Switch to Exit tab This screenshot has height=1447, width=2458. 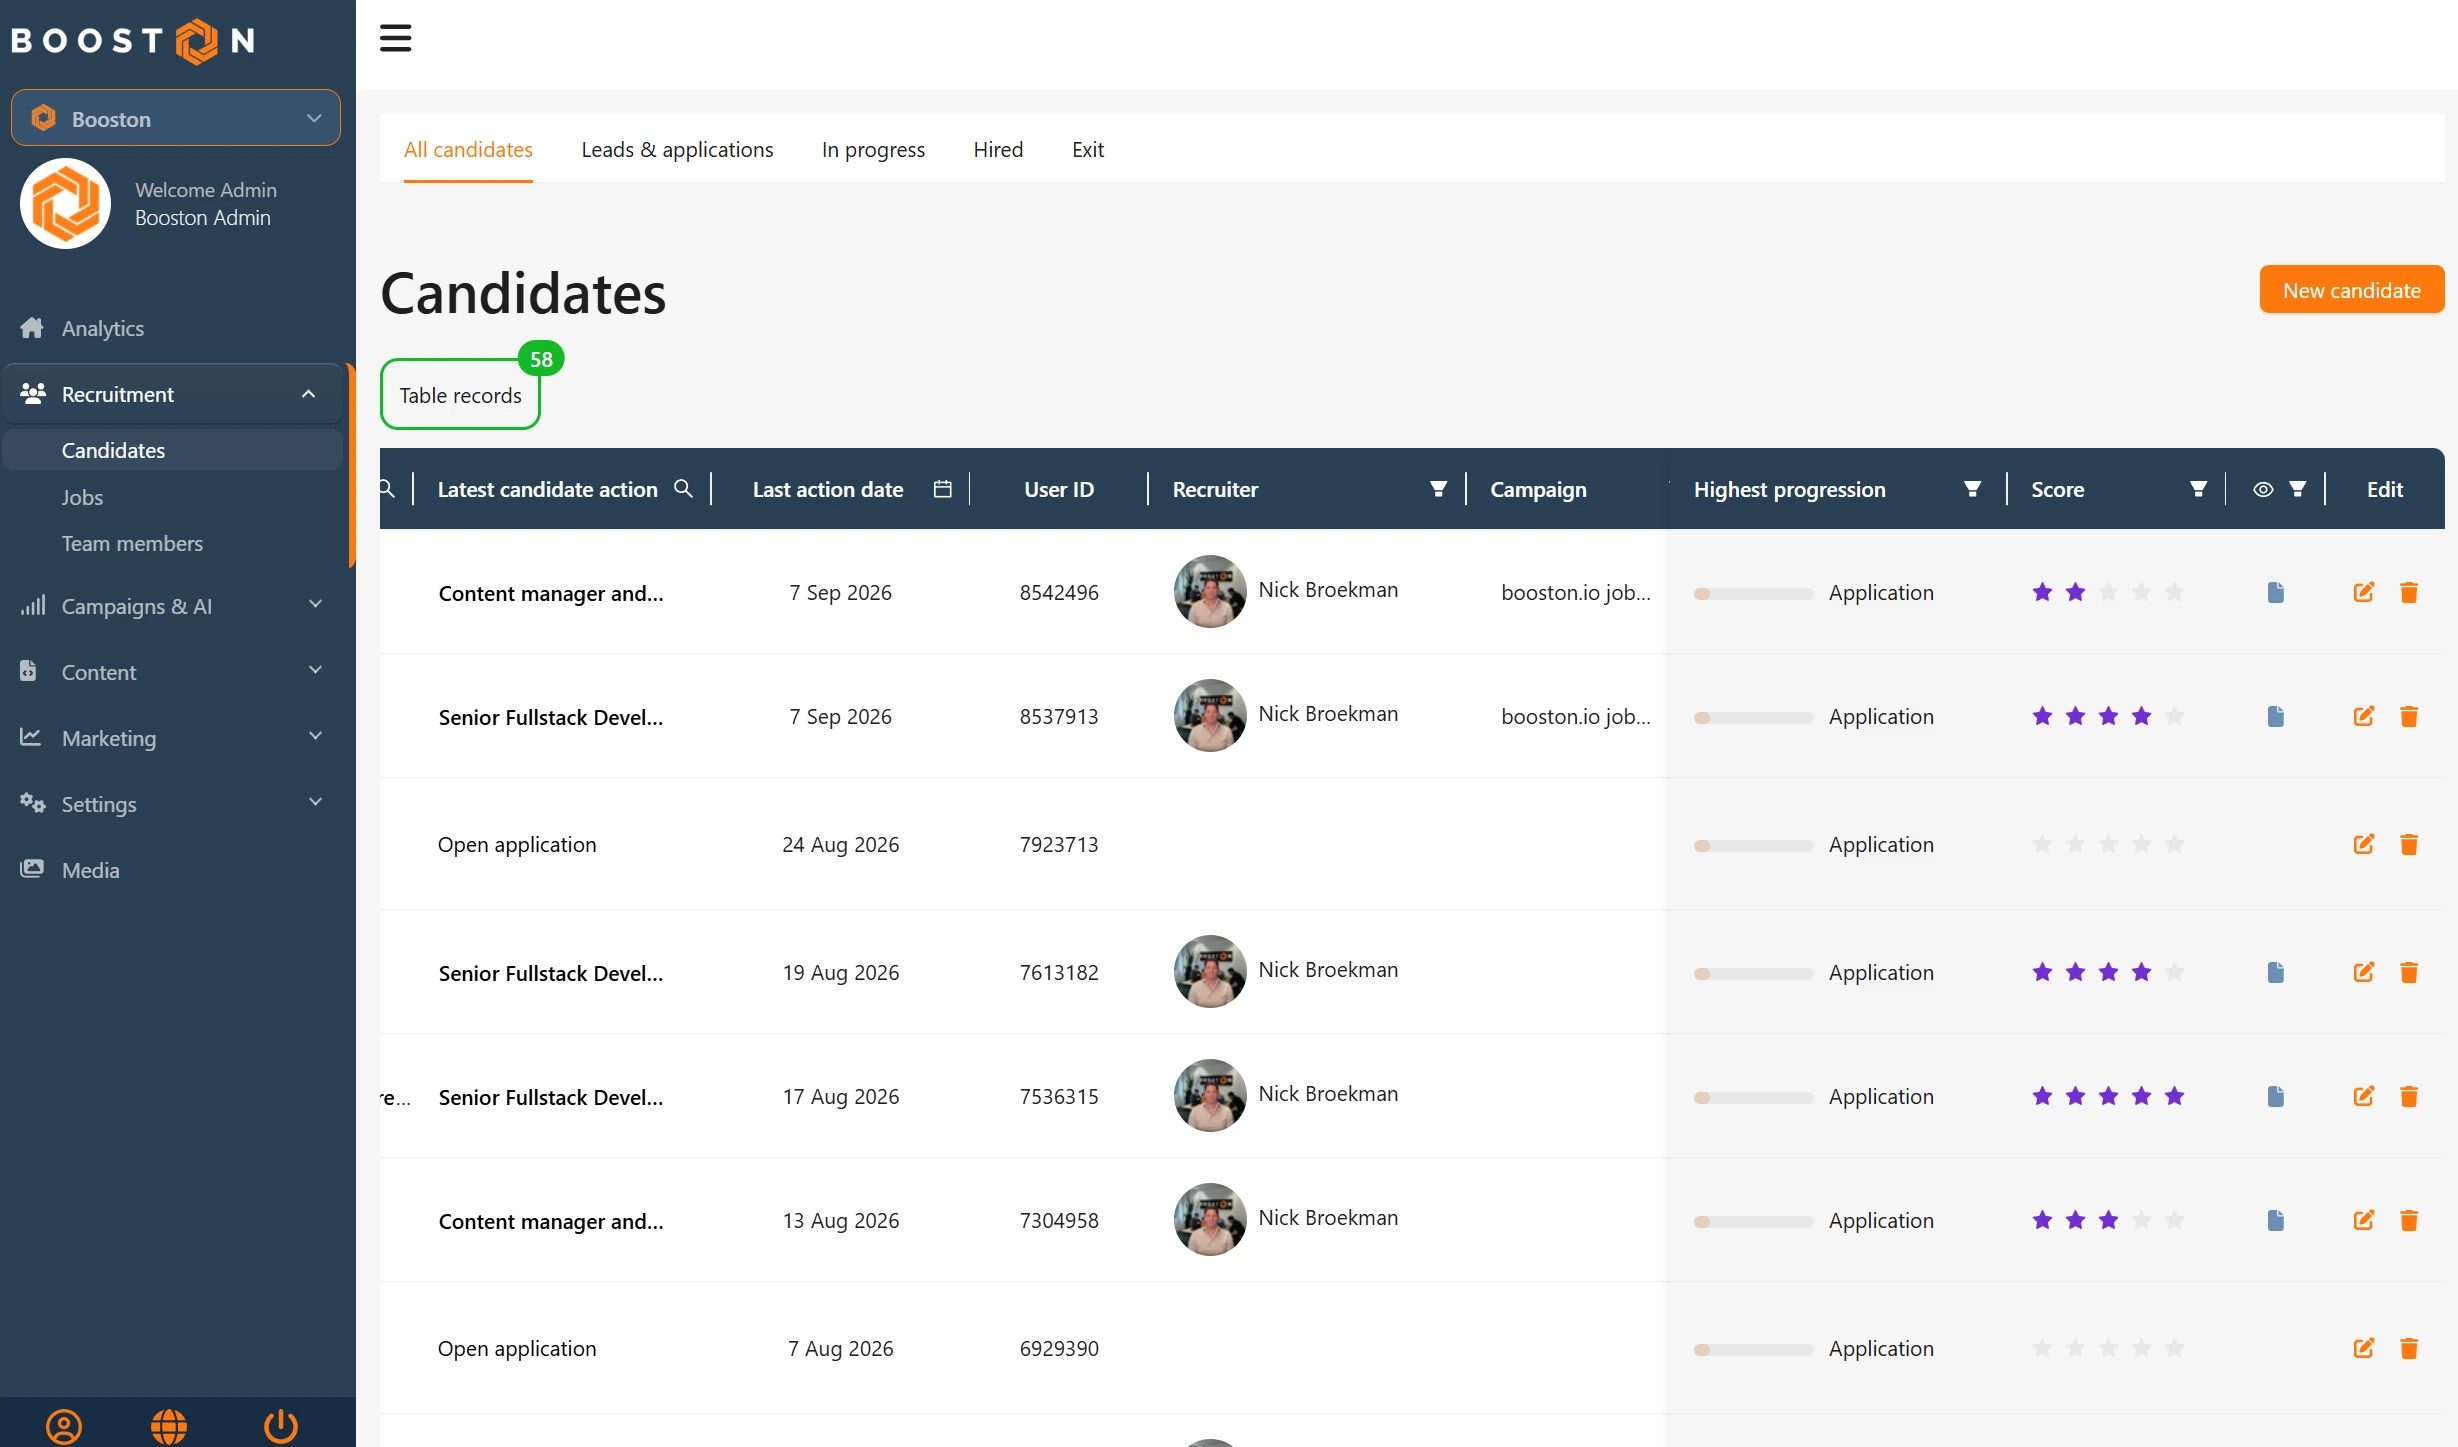point(1088,149)
